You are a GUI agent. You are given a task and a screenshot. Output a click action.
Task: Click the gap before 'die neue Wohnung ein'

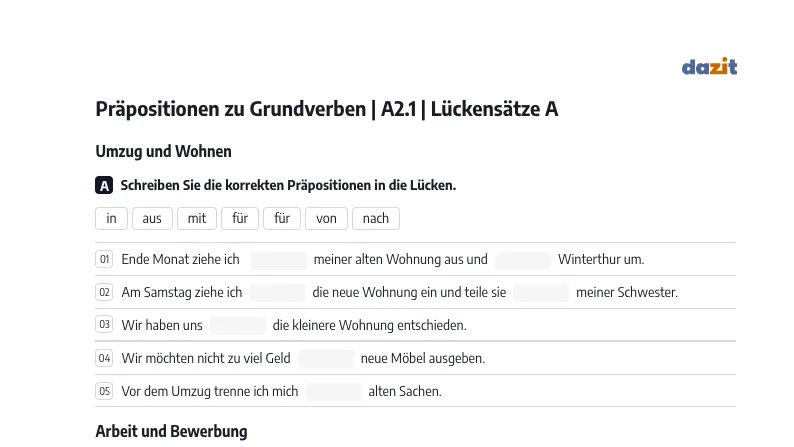tap(277, 293)
